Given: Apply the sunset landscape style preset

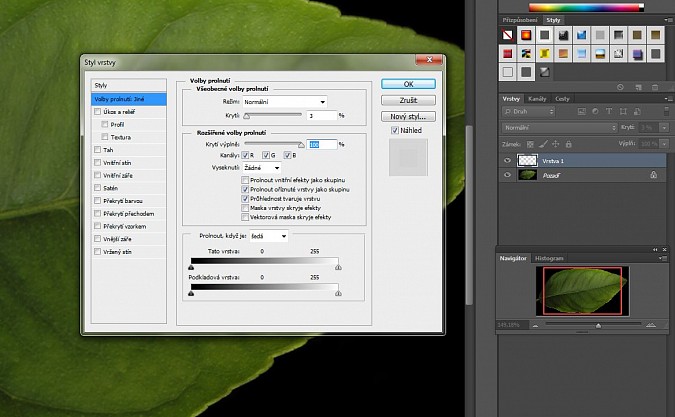Looking at the screenshot, I should (x=600, y=54).
